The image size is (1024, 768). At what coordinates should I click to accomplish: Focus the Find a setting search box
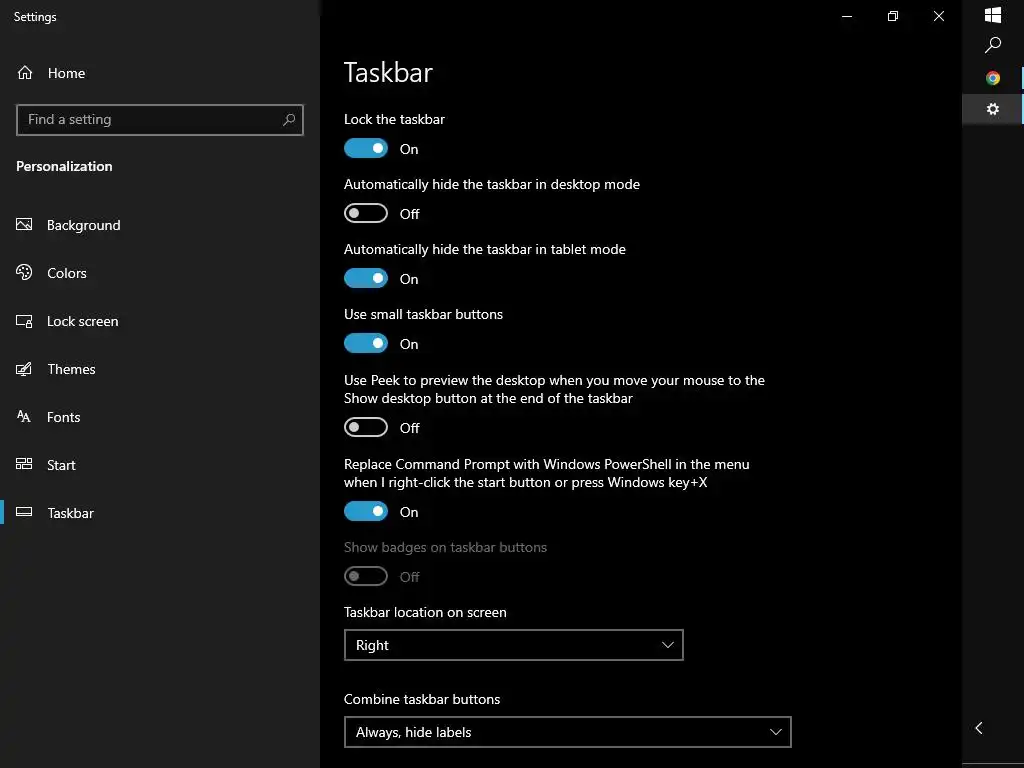[x=150, y=120]
